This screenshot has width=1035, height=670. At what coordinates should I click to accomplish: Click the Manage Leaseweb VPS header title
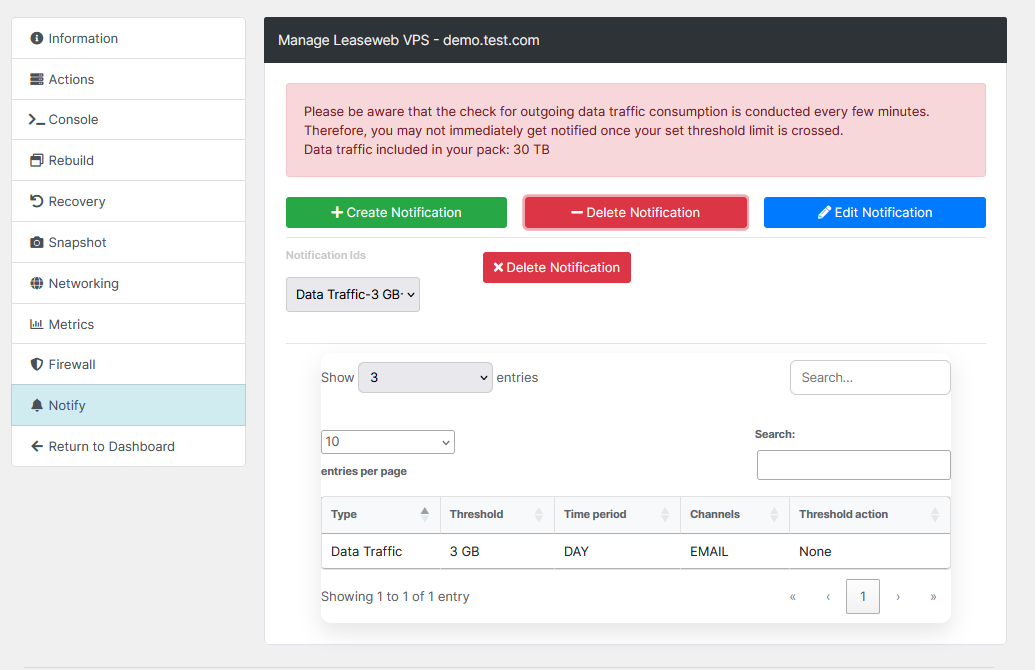click(x=409, y=40)
